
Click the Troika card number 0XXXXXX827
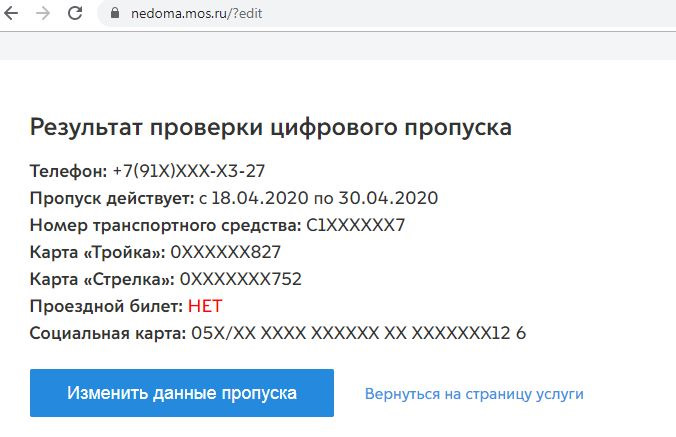pos(226,252)
